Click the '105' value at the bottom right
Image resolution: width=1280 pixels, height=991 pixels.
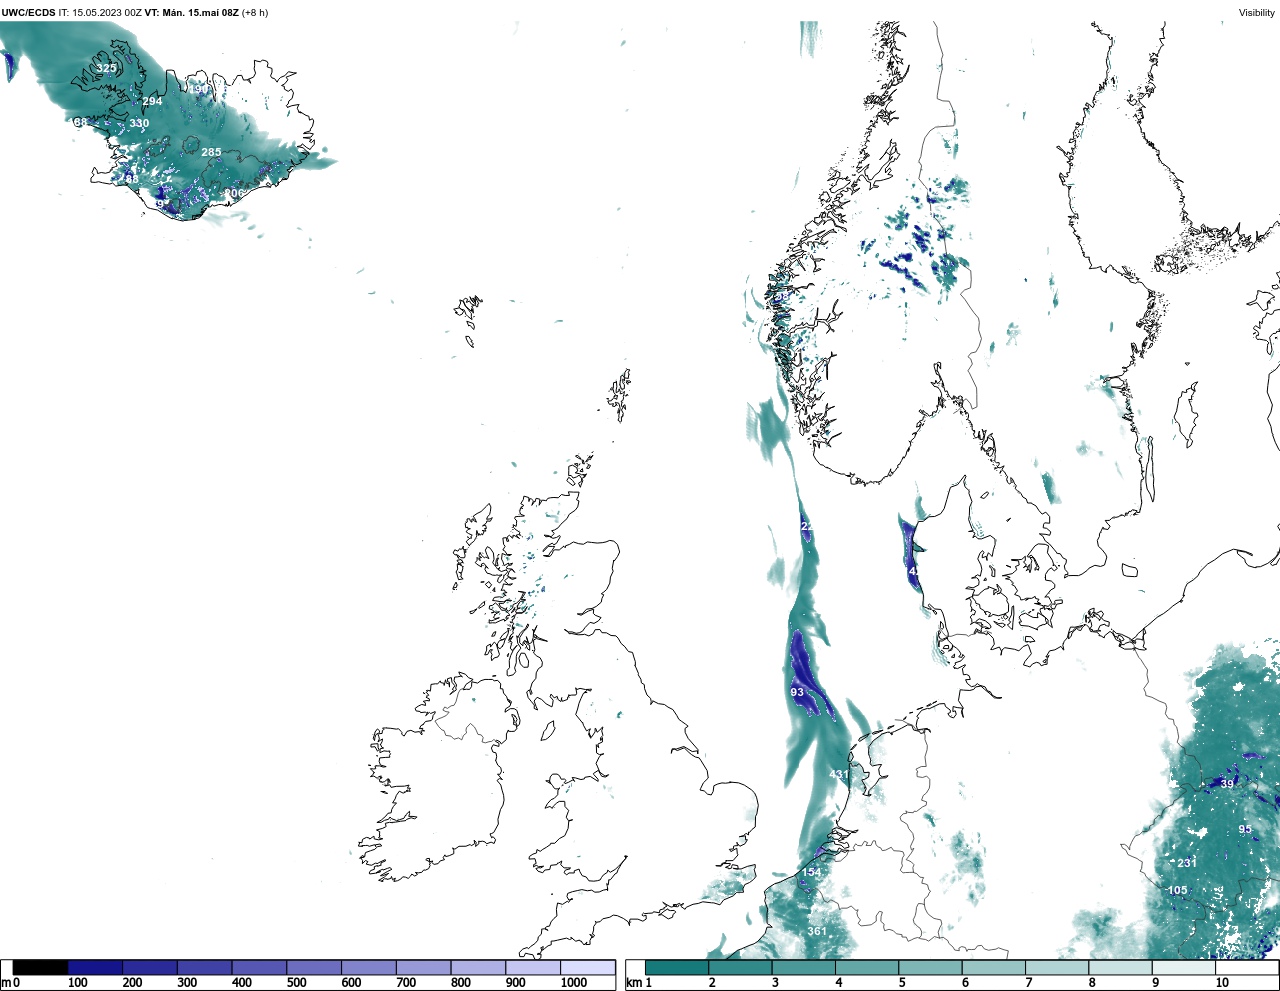1178,891
